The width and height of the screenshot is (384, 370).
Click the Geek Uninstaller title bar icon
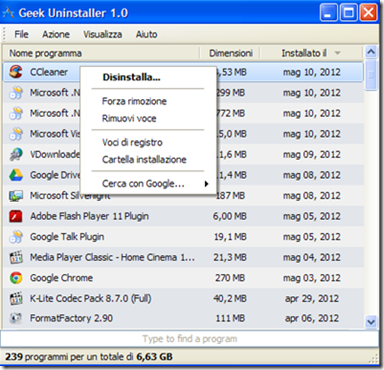pyautogui.click(x=8, y=13)
